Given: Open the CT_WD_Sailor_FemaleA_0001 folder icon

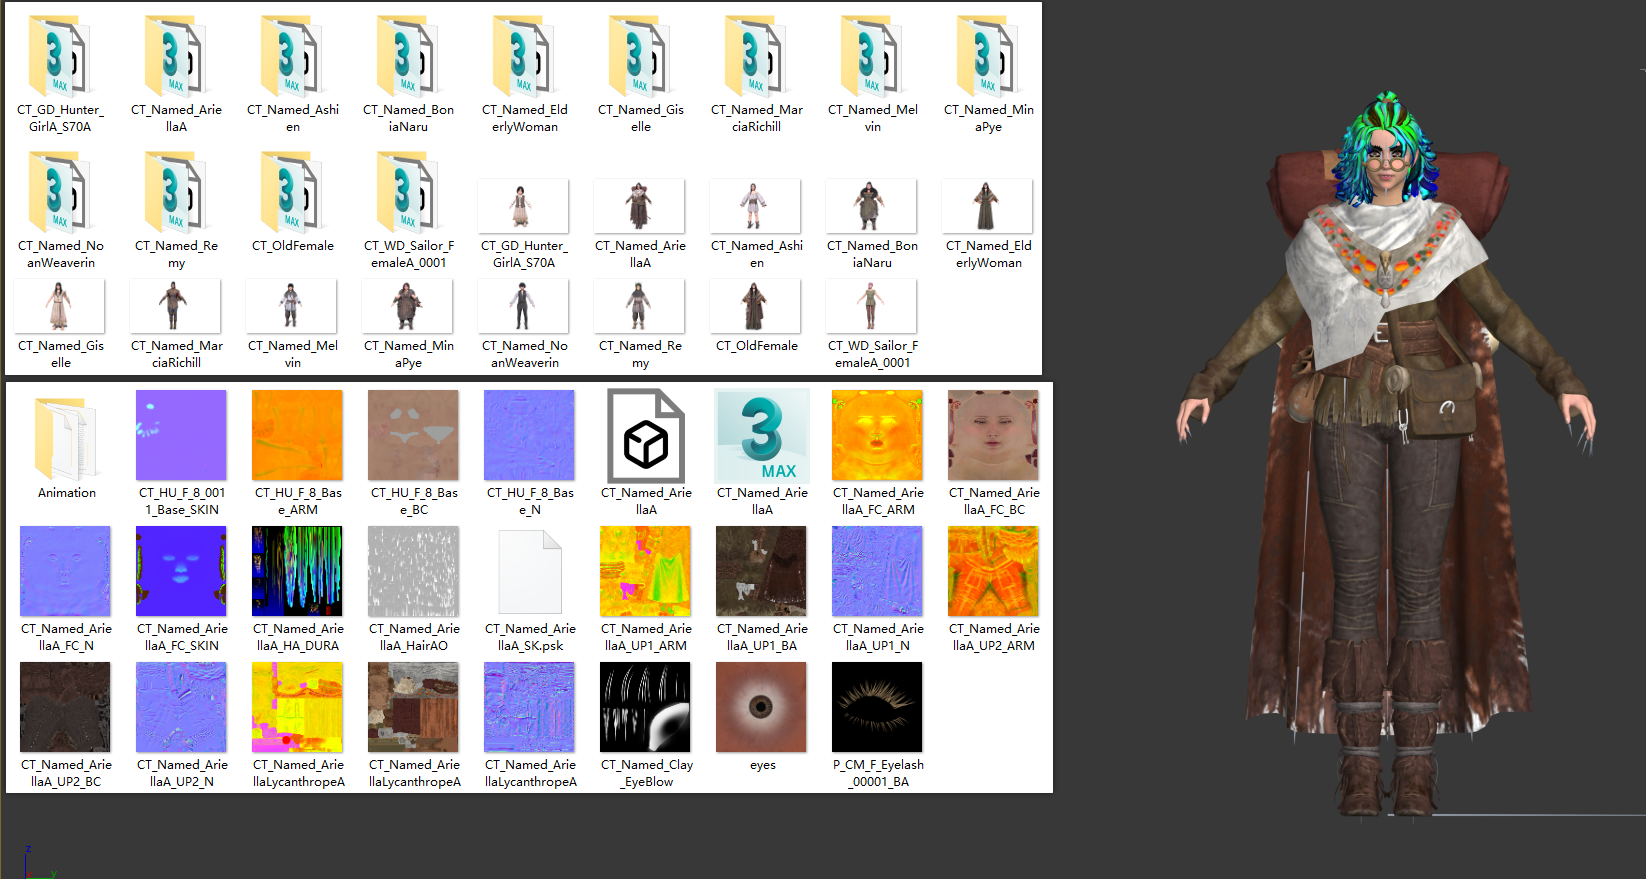Looking at the screenshot, I should tap(408, 193).
